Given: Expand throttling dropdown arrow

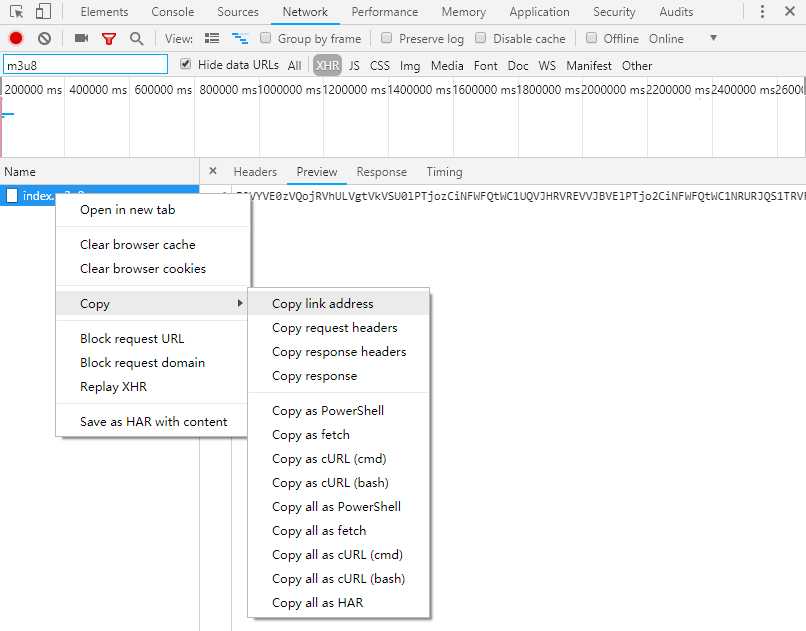Looking at the screenshot, I should (x=713, y=38).
